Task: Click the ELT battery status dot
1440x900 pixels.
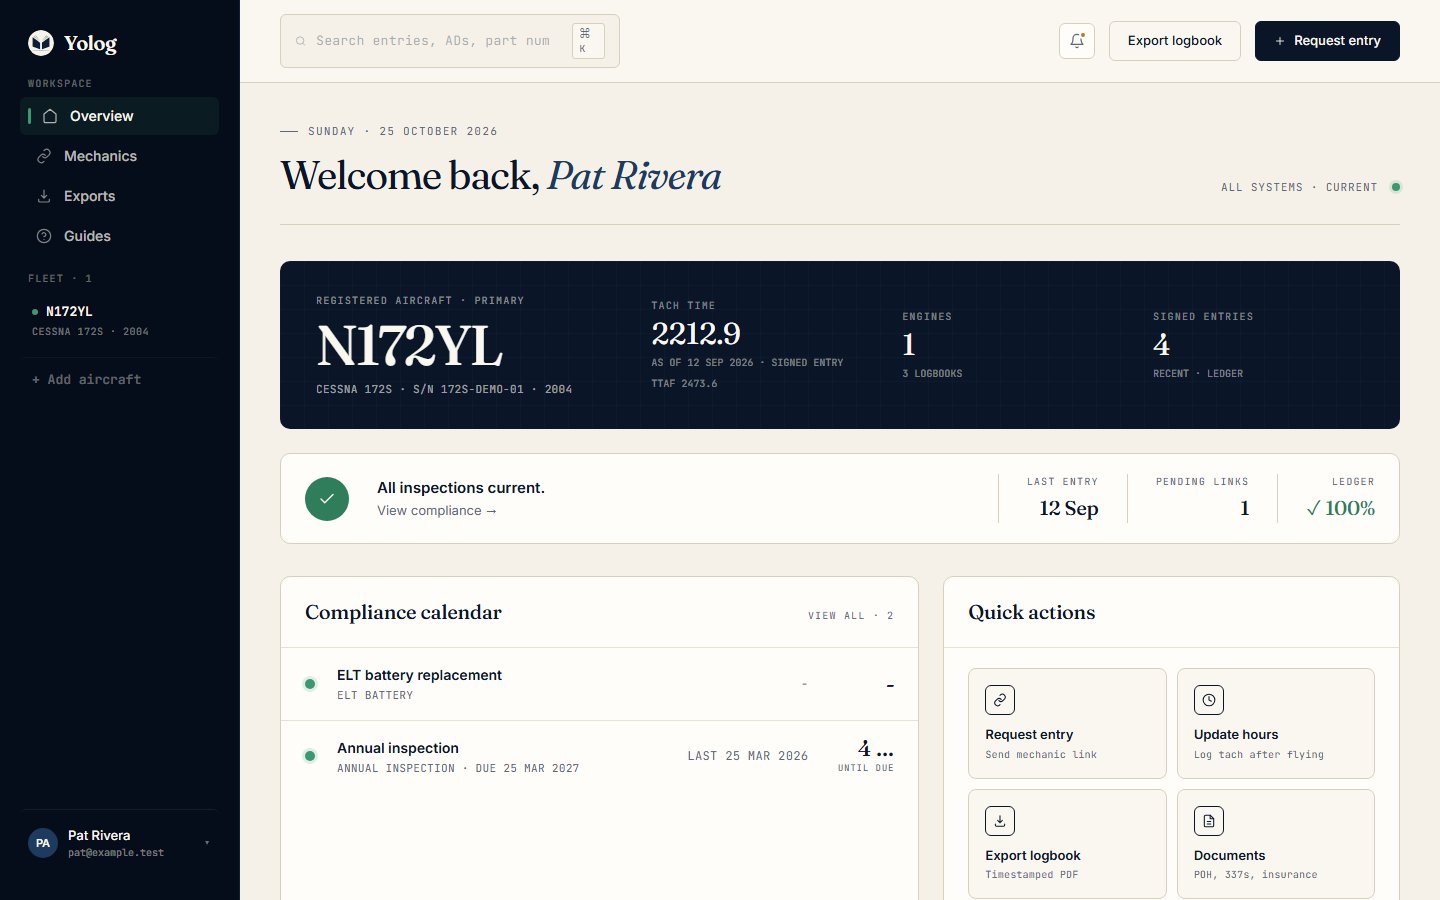Action: 310,684
